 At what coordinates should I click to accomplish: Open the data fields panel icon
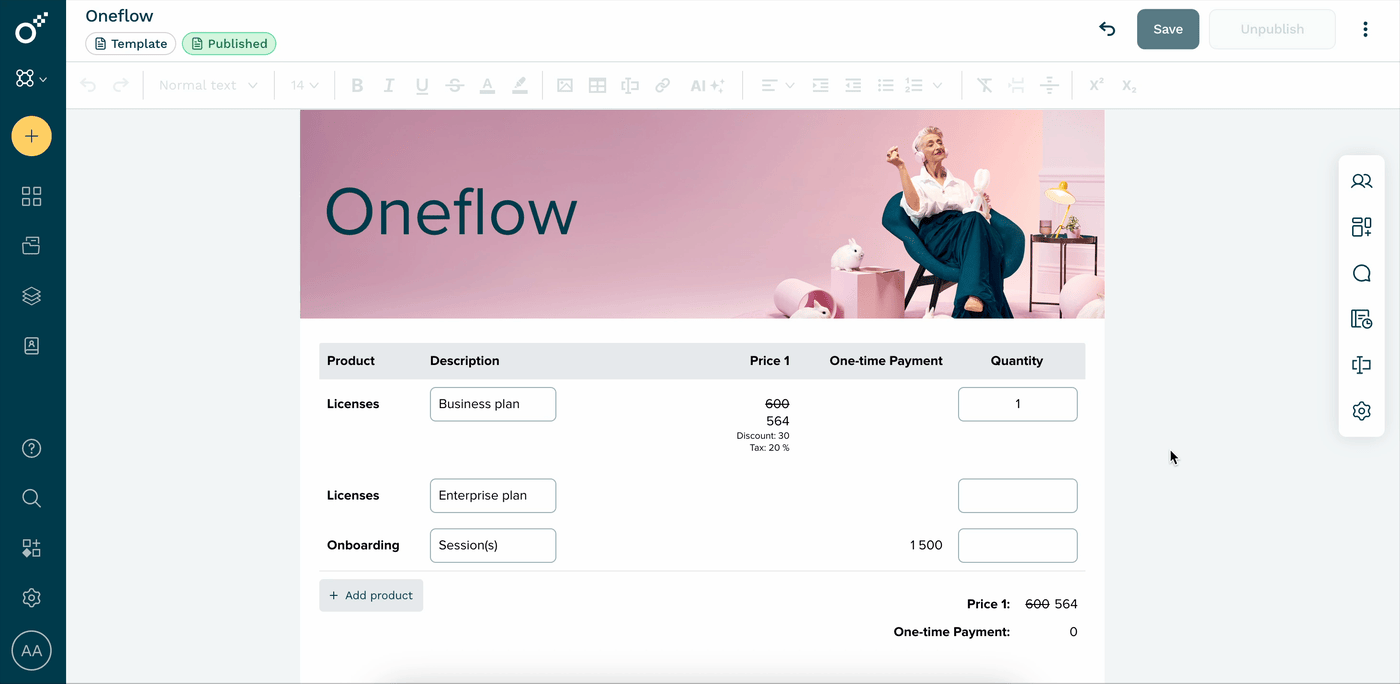pyautogui.click(x=1361, y=365)
